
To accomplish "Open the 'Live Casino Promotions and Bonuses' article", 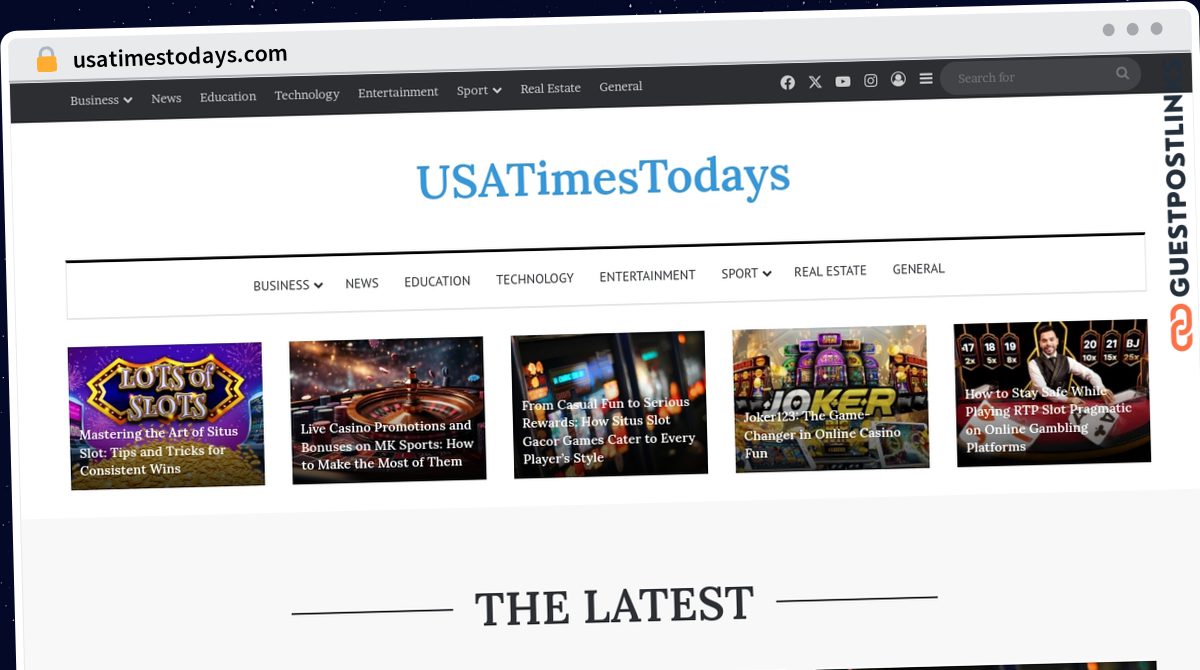I will pos(388,410).
